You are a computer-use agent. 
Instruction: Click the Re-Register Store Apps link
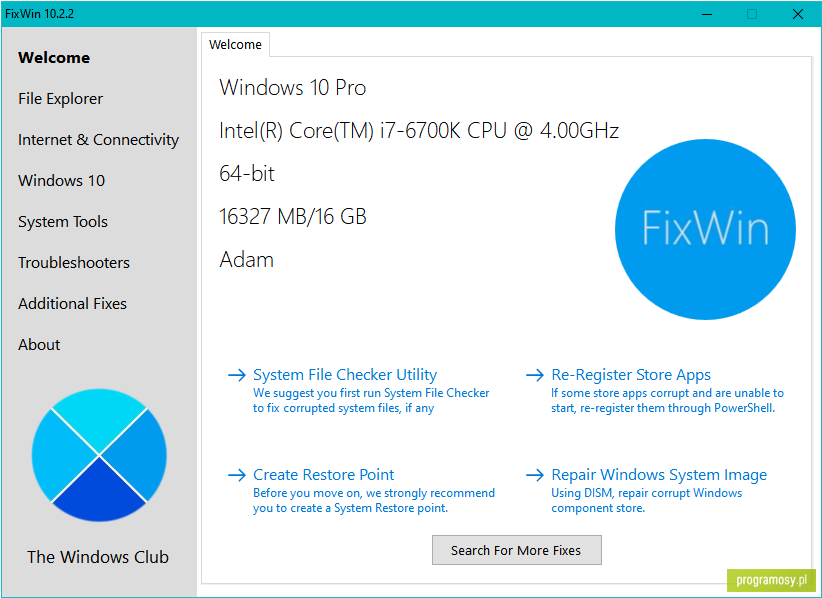click(x=631, y=375)
